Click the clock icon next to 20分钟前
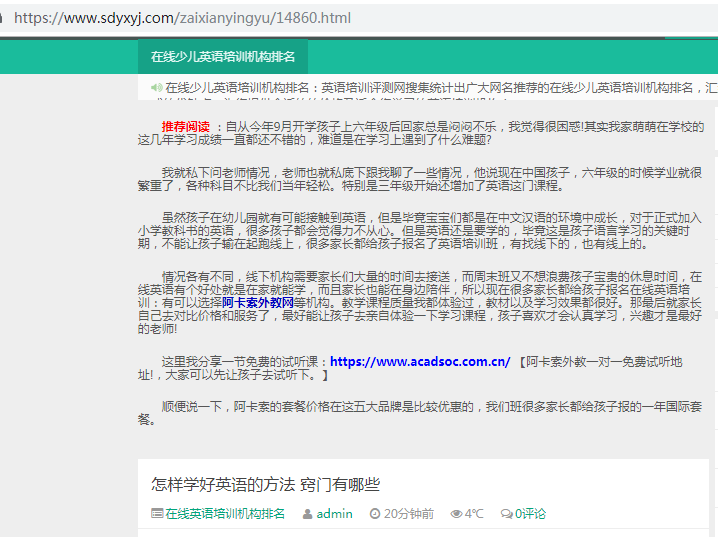The image size is (718, 537). (x=375, y=514)
